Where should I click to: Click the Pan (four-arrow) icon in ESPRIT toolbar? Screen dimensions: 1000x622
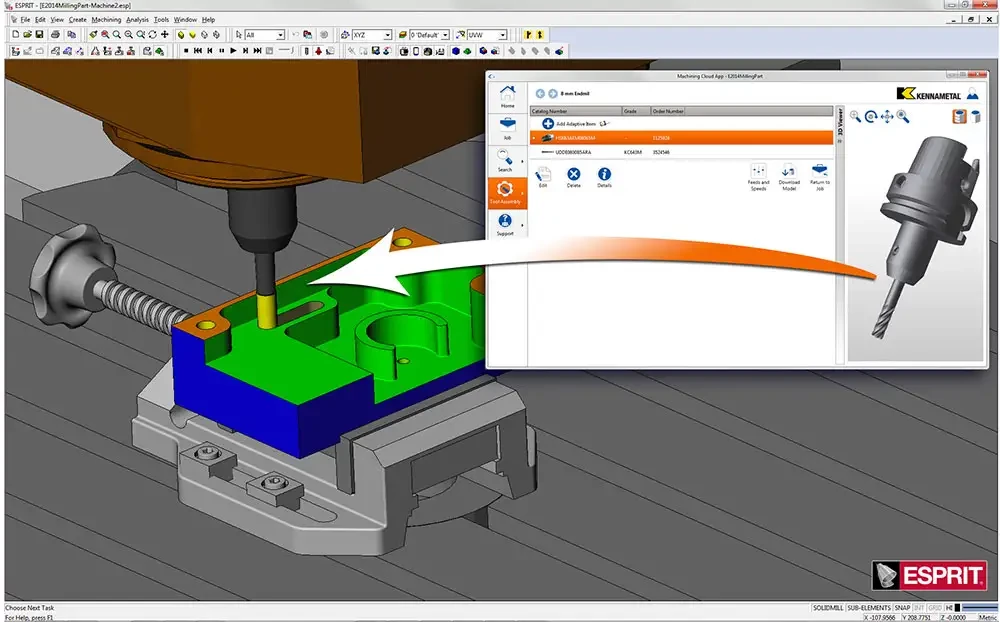pos(165,34)
